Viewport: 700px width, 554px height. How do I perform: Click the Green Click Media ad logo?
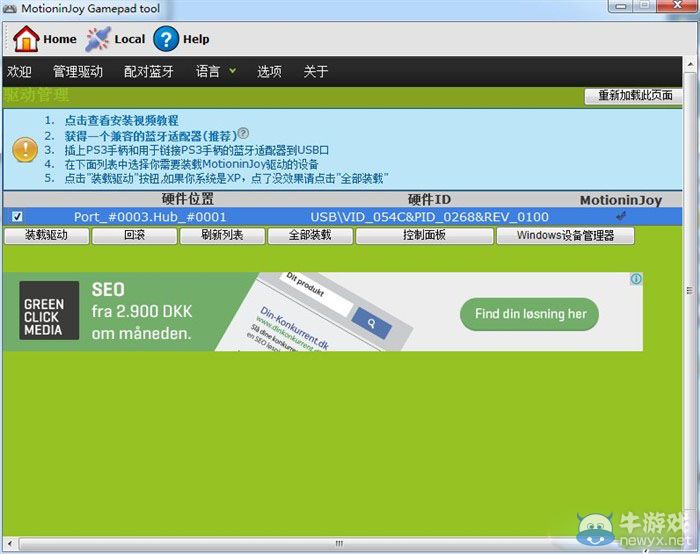pyautogui.click(x=49, y=311)
